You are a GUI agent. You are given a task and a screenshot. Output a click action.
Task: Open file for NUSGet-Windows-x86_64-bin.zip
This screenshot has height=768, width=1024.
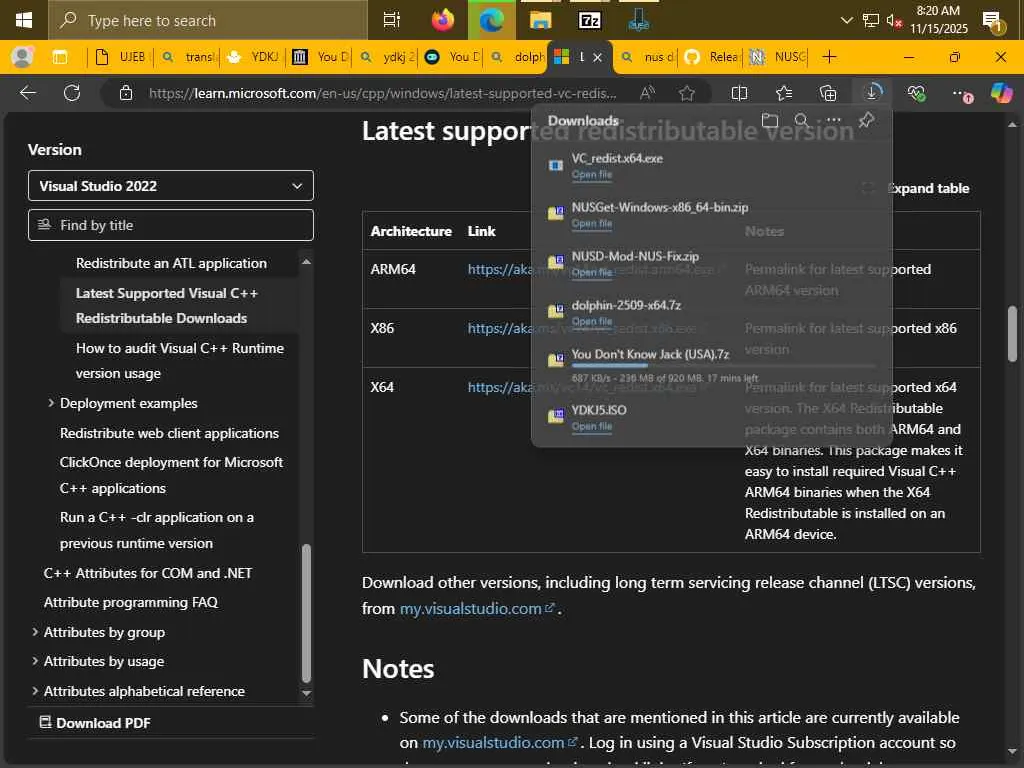pos(592,223)
